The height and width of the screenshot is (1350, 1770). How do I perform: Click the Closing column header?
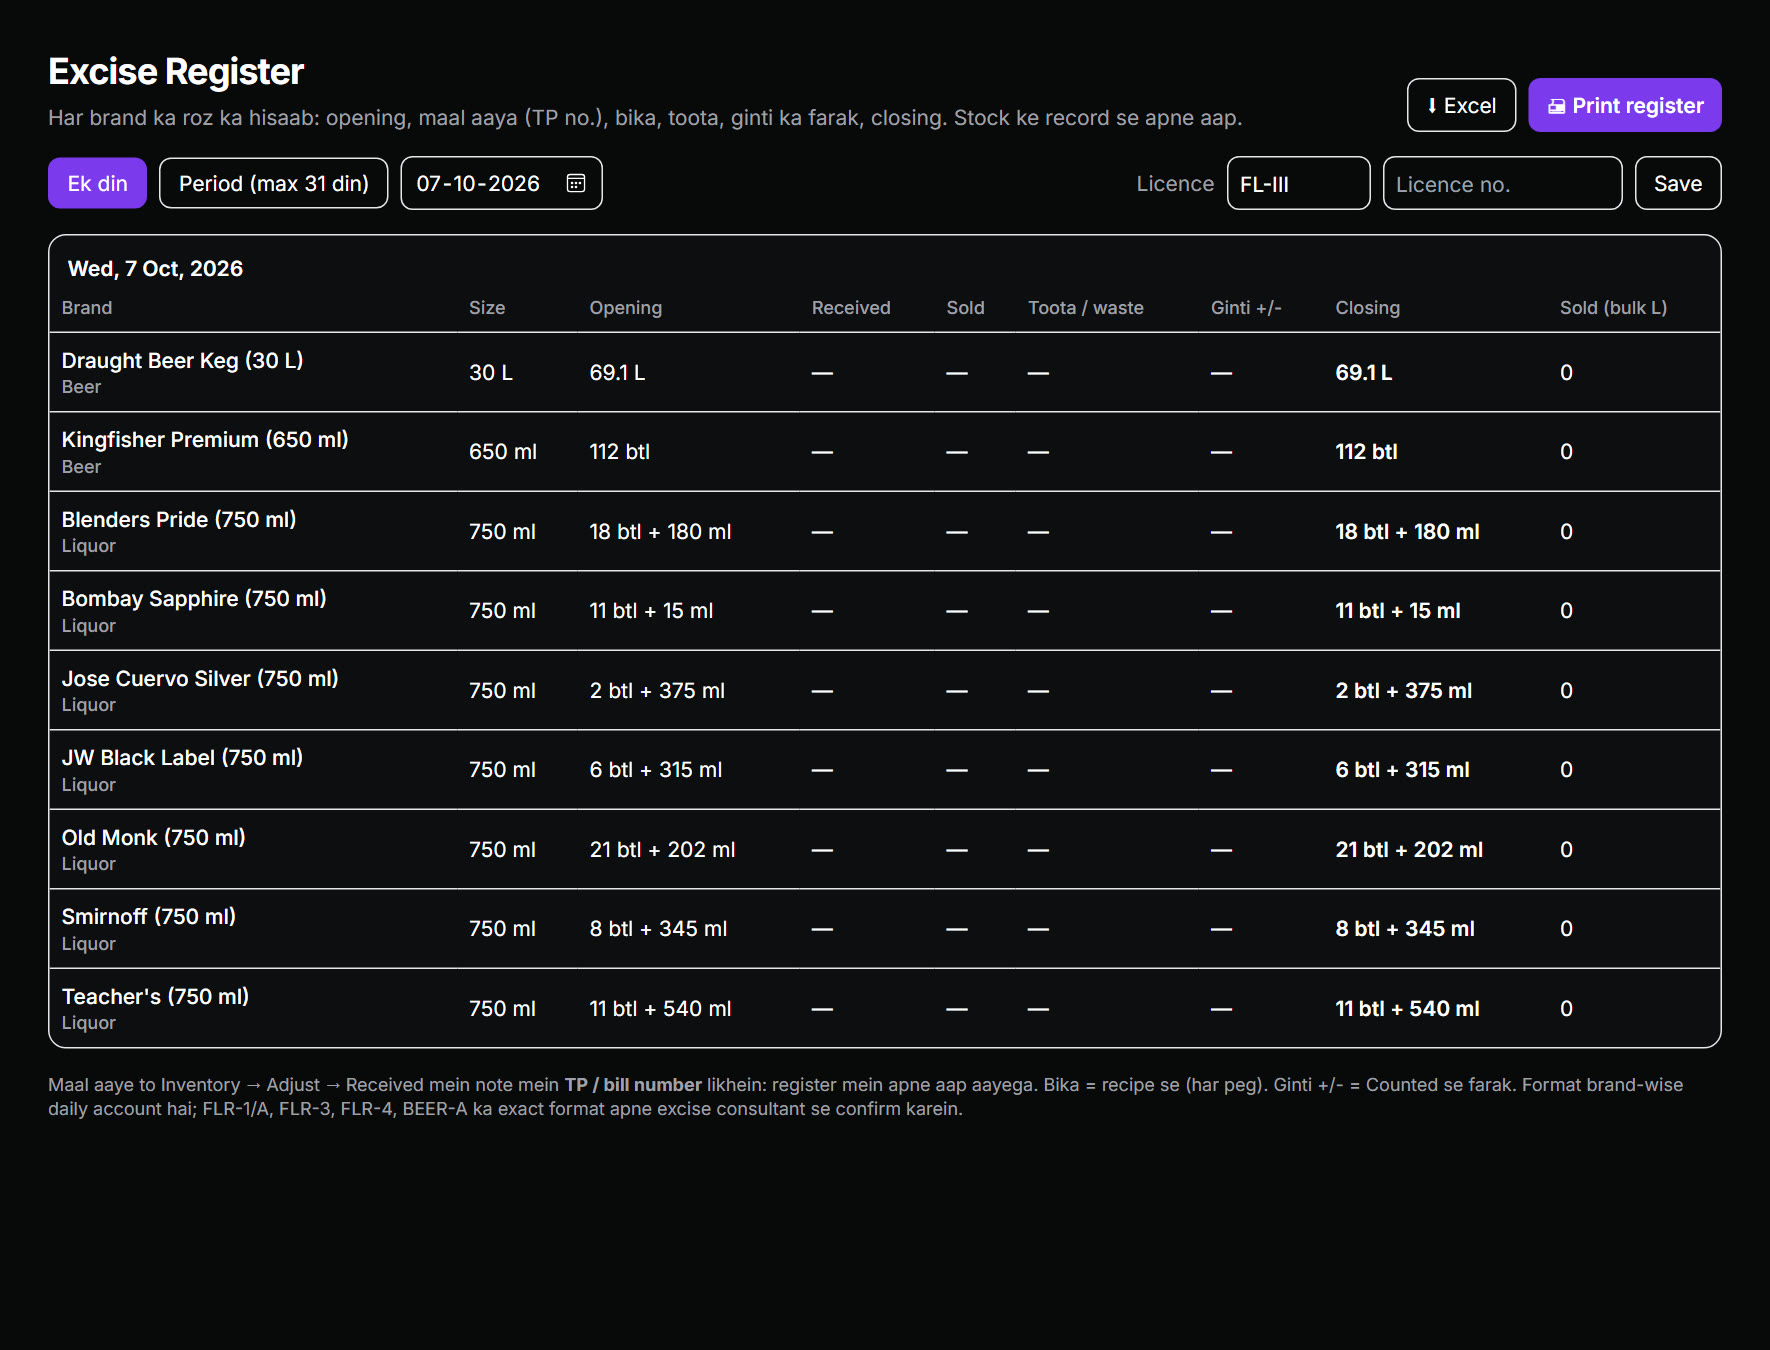coord(1368,308)
